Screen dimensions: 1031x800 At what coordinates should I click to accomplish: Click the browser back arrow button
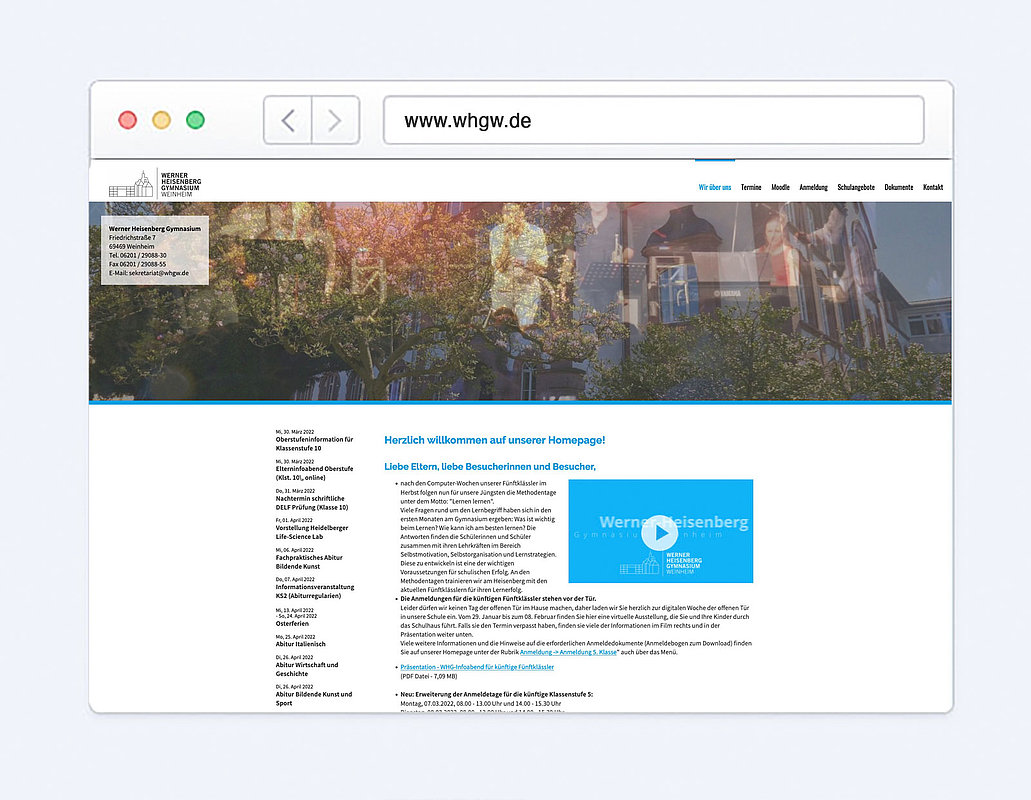(288, 121)
